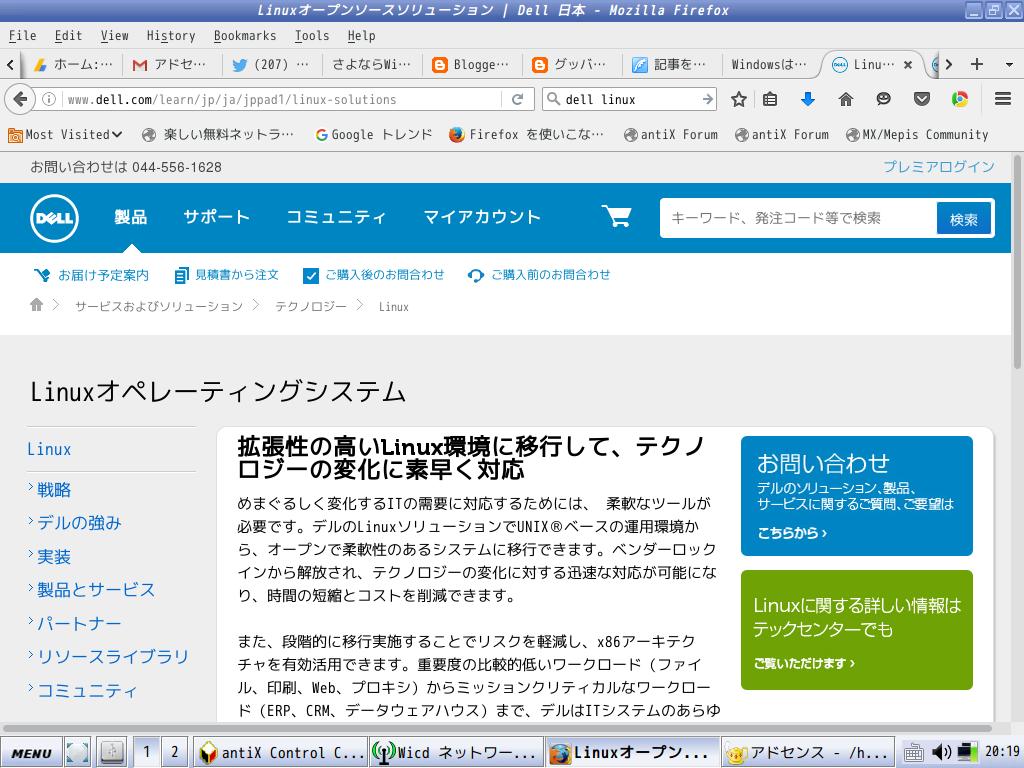Click the プレミアログイン link
1024x768 pixels.
[x=939, y=167]
